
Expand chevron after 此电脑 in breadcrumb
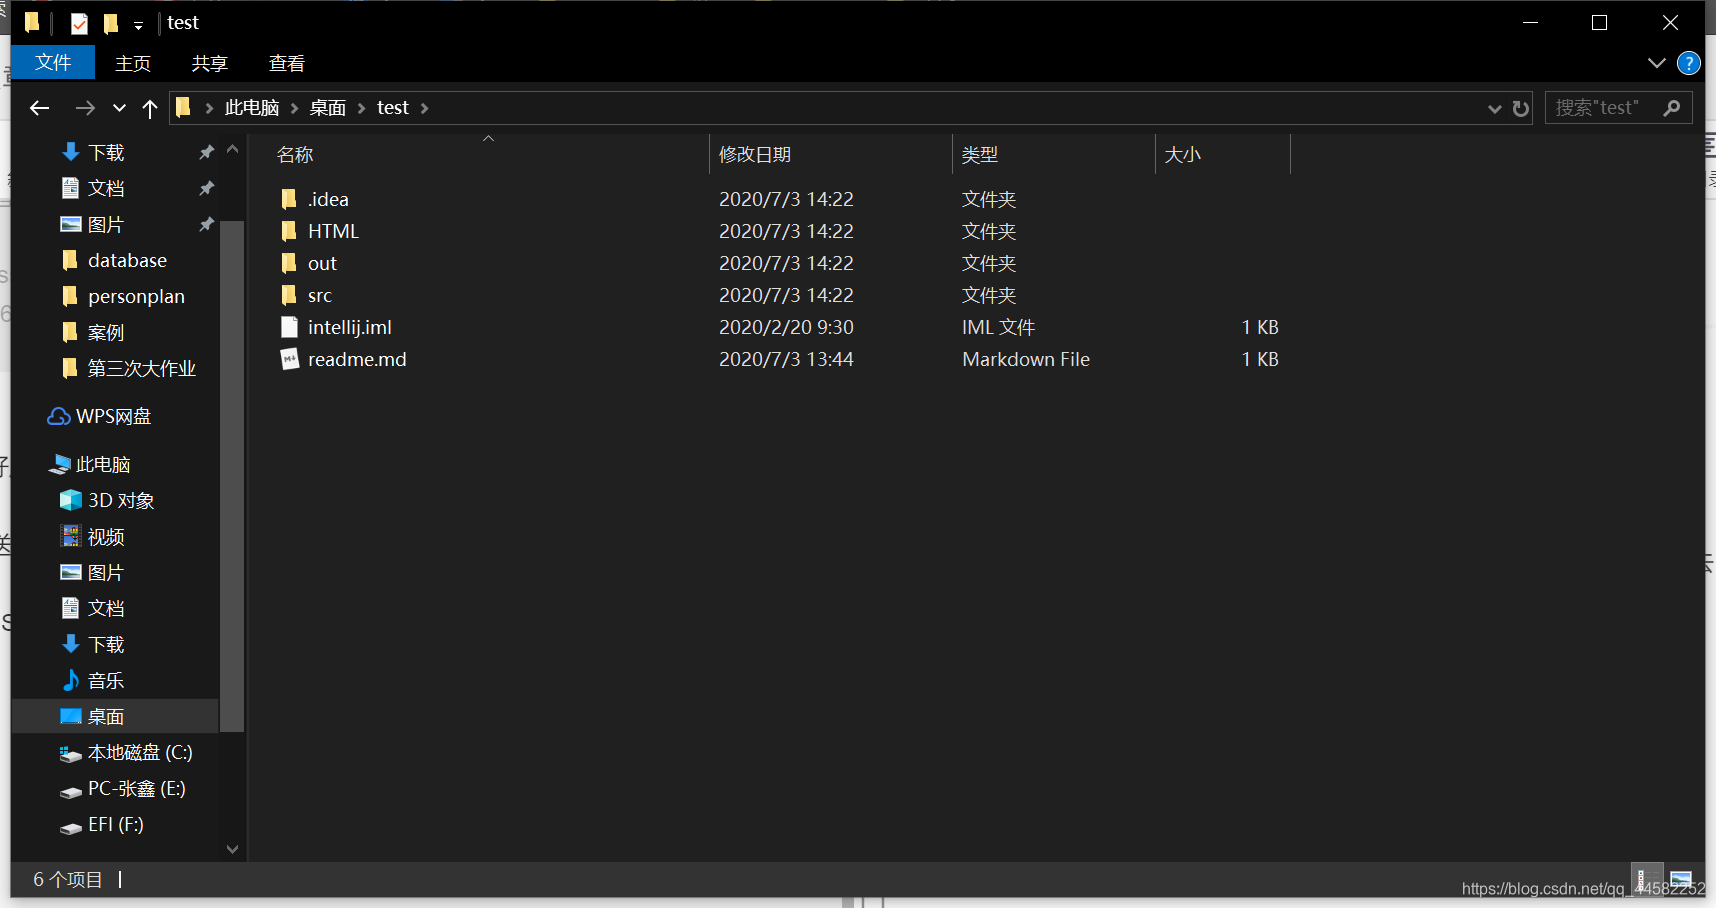click(x=295, y=108)
